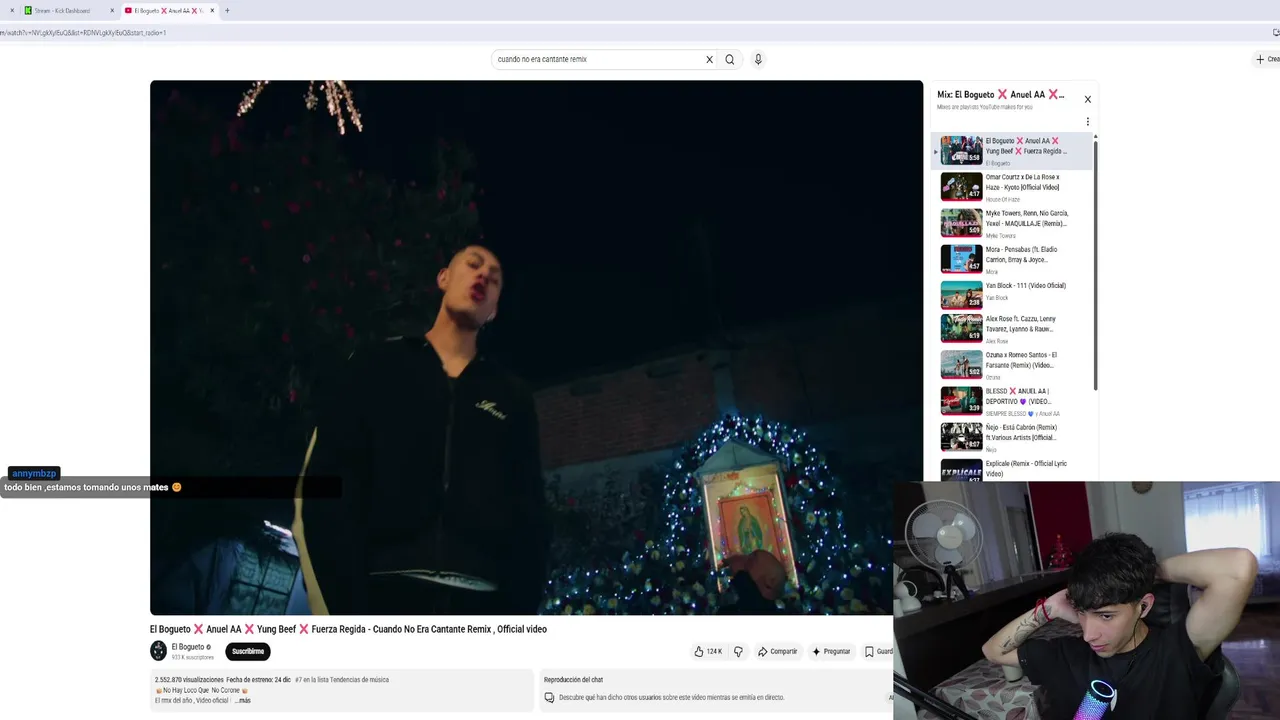Screen dimensions: 1280x720
Task: Switch to El Bogueto YouTube tab
Action: [x=168, y=10]
